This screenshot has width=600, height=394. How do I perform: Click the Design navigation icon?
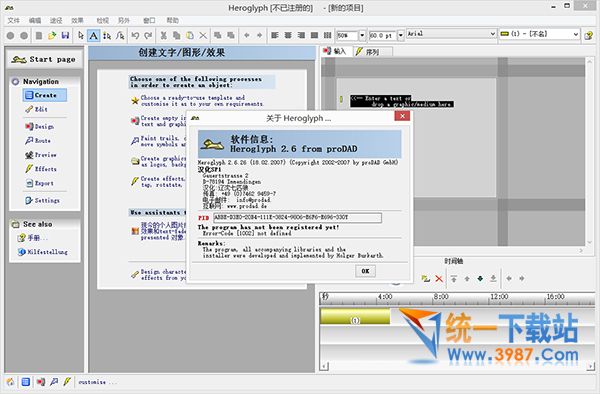pos(29,126)
